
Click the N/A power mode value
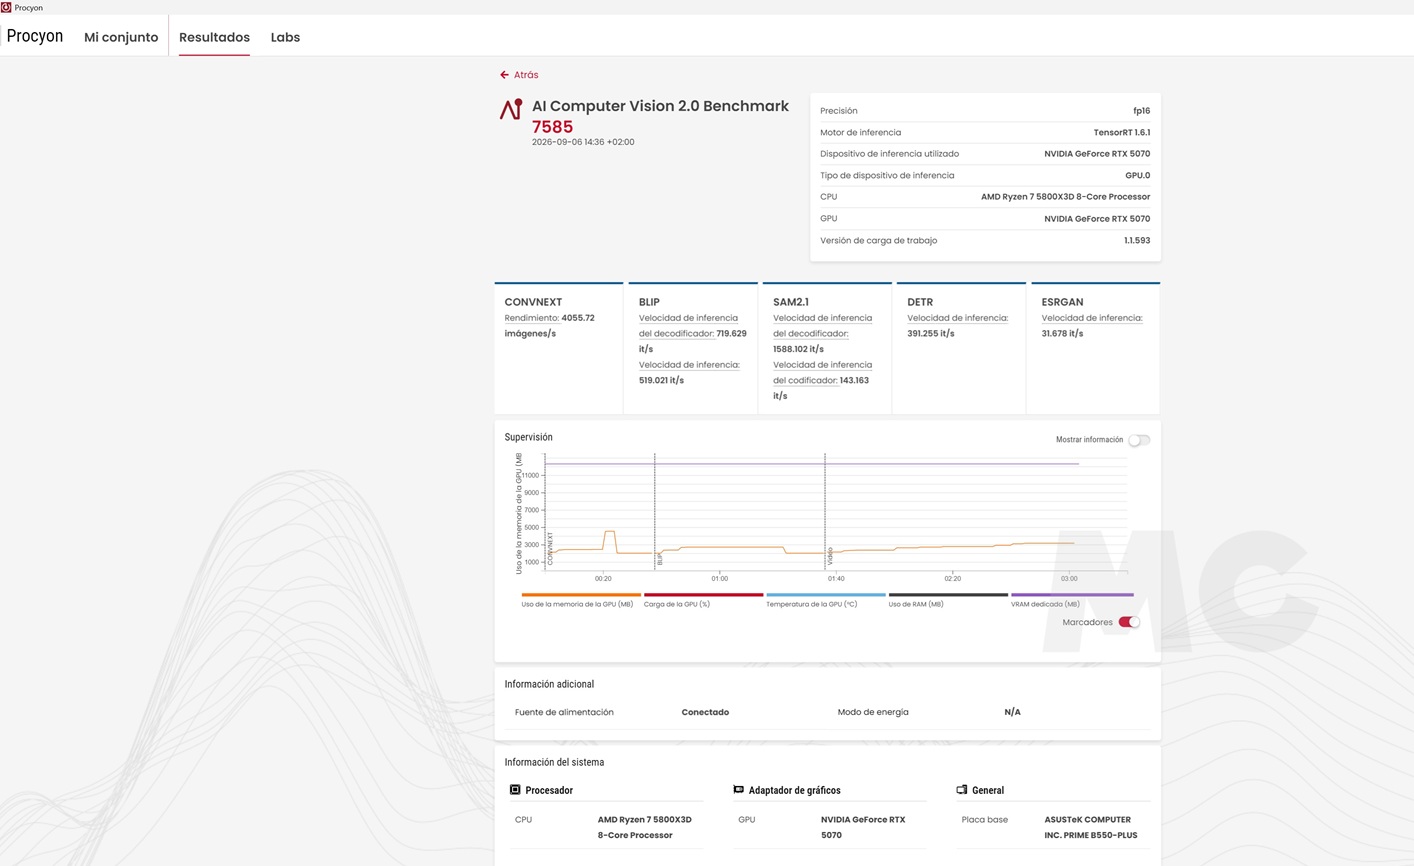(1012, 712)
